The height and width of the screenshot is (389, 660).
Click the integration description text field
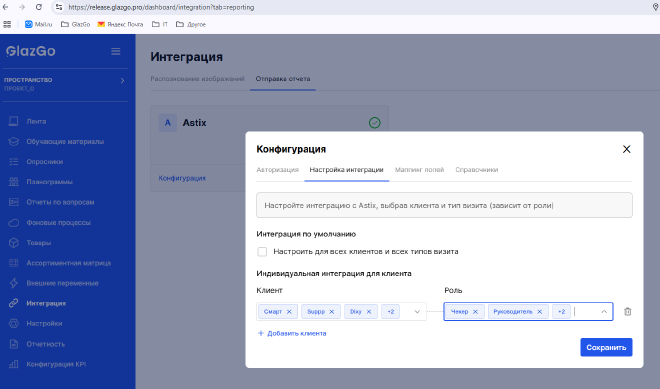point(444,205)
